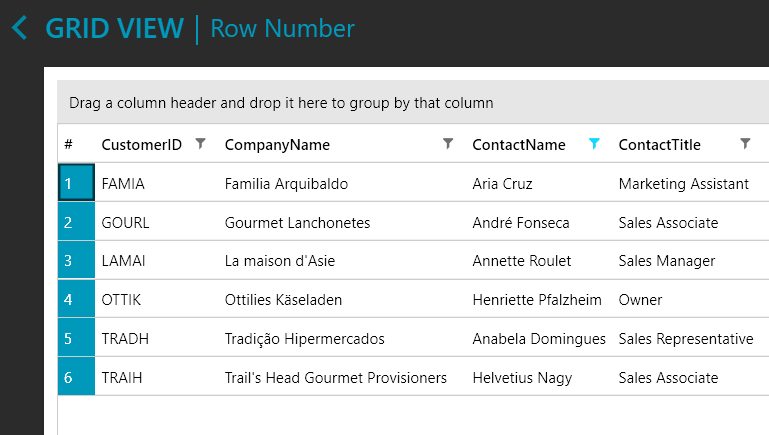
Task: Open the CompanyName column filter
Action: click(448, 144)
